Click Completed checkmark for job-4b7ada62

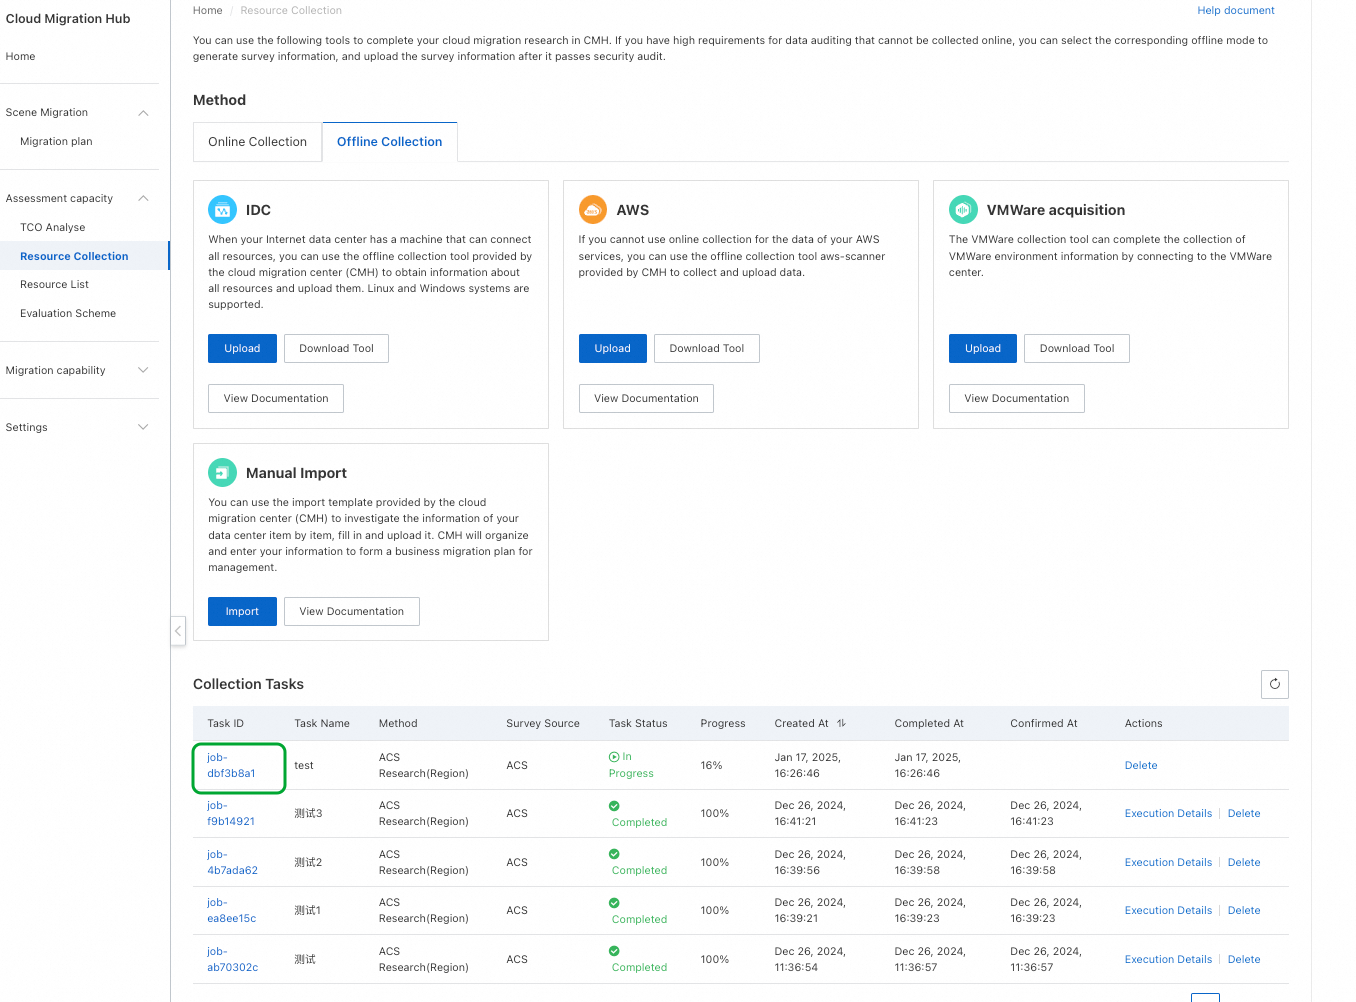[614, 854]
